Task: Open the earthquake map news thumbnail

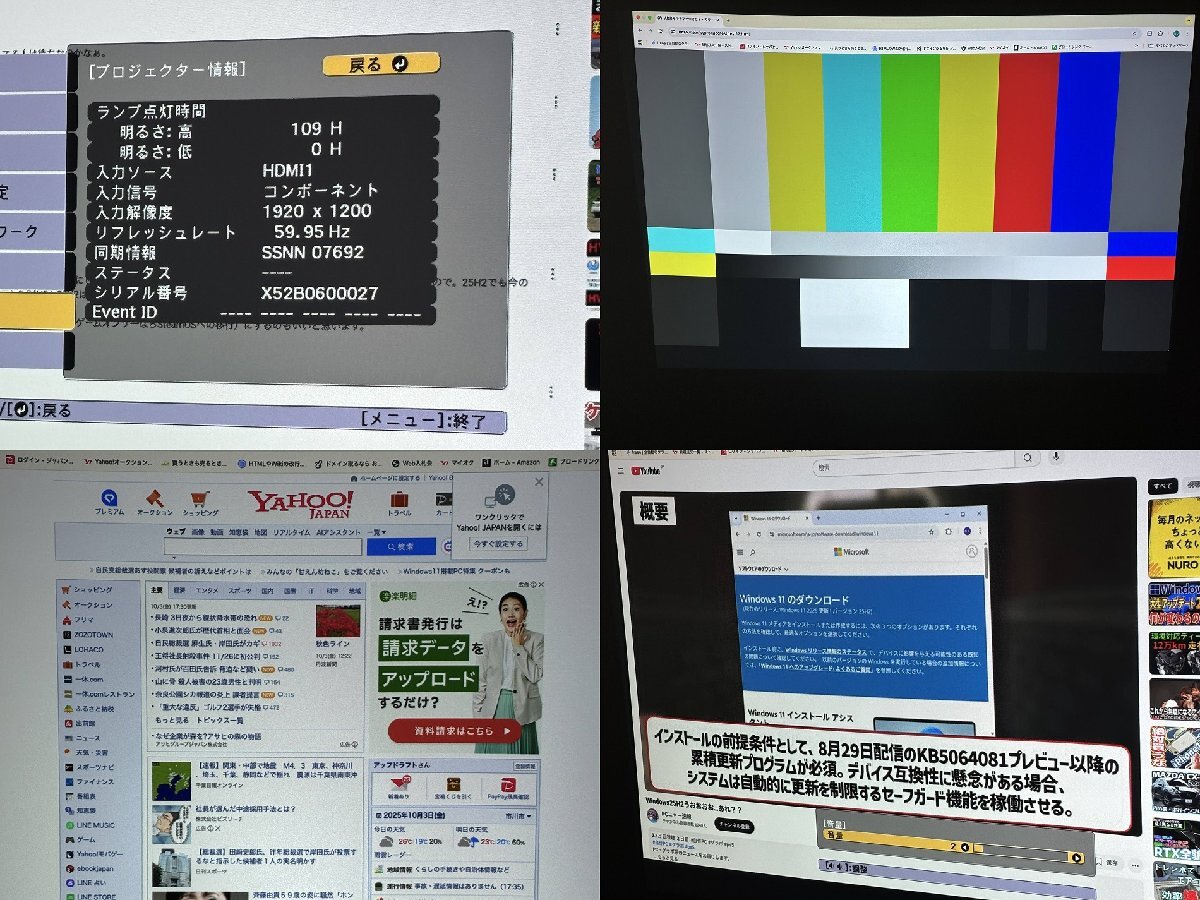Action: 171,780
